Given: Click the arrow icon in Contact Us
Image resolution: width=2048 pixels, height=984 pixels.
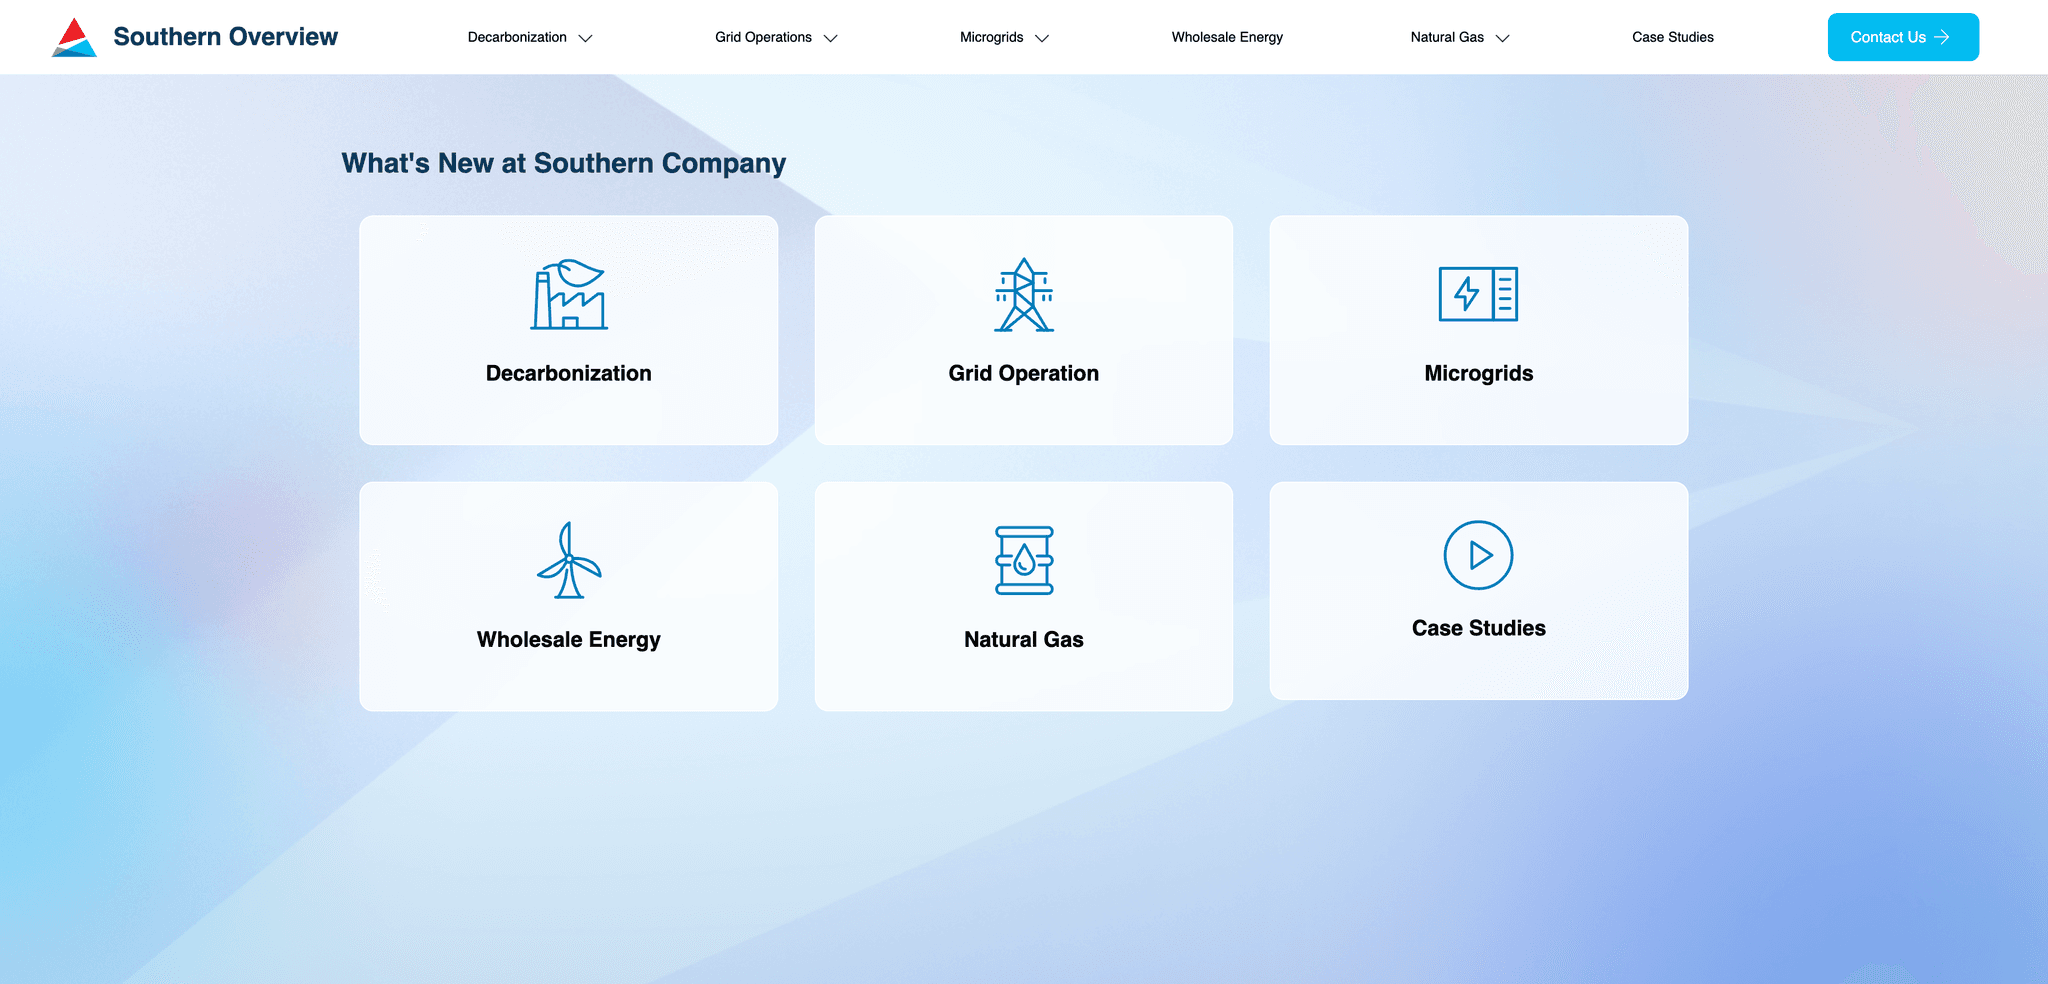Looking at the screenshot, I should pos(1942,37).
